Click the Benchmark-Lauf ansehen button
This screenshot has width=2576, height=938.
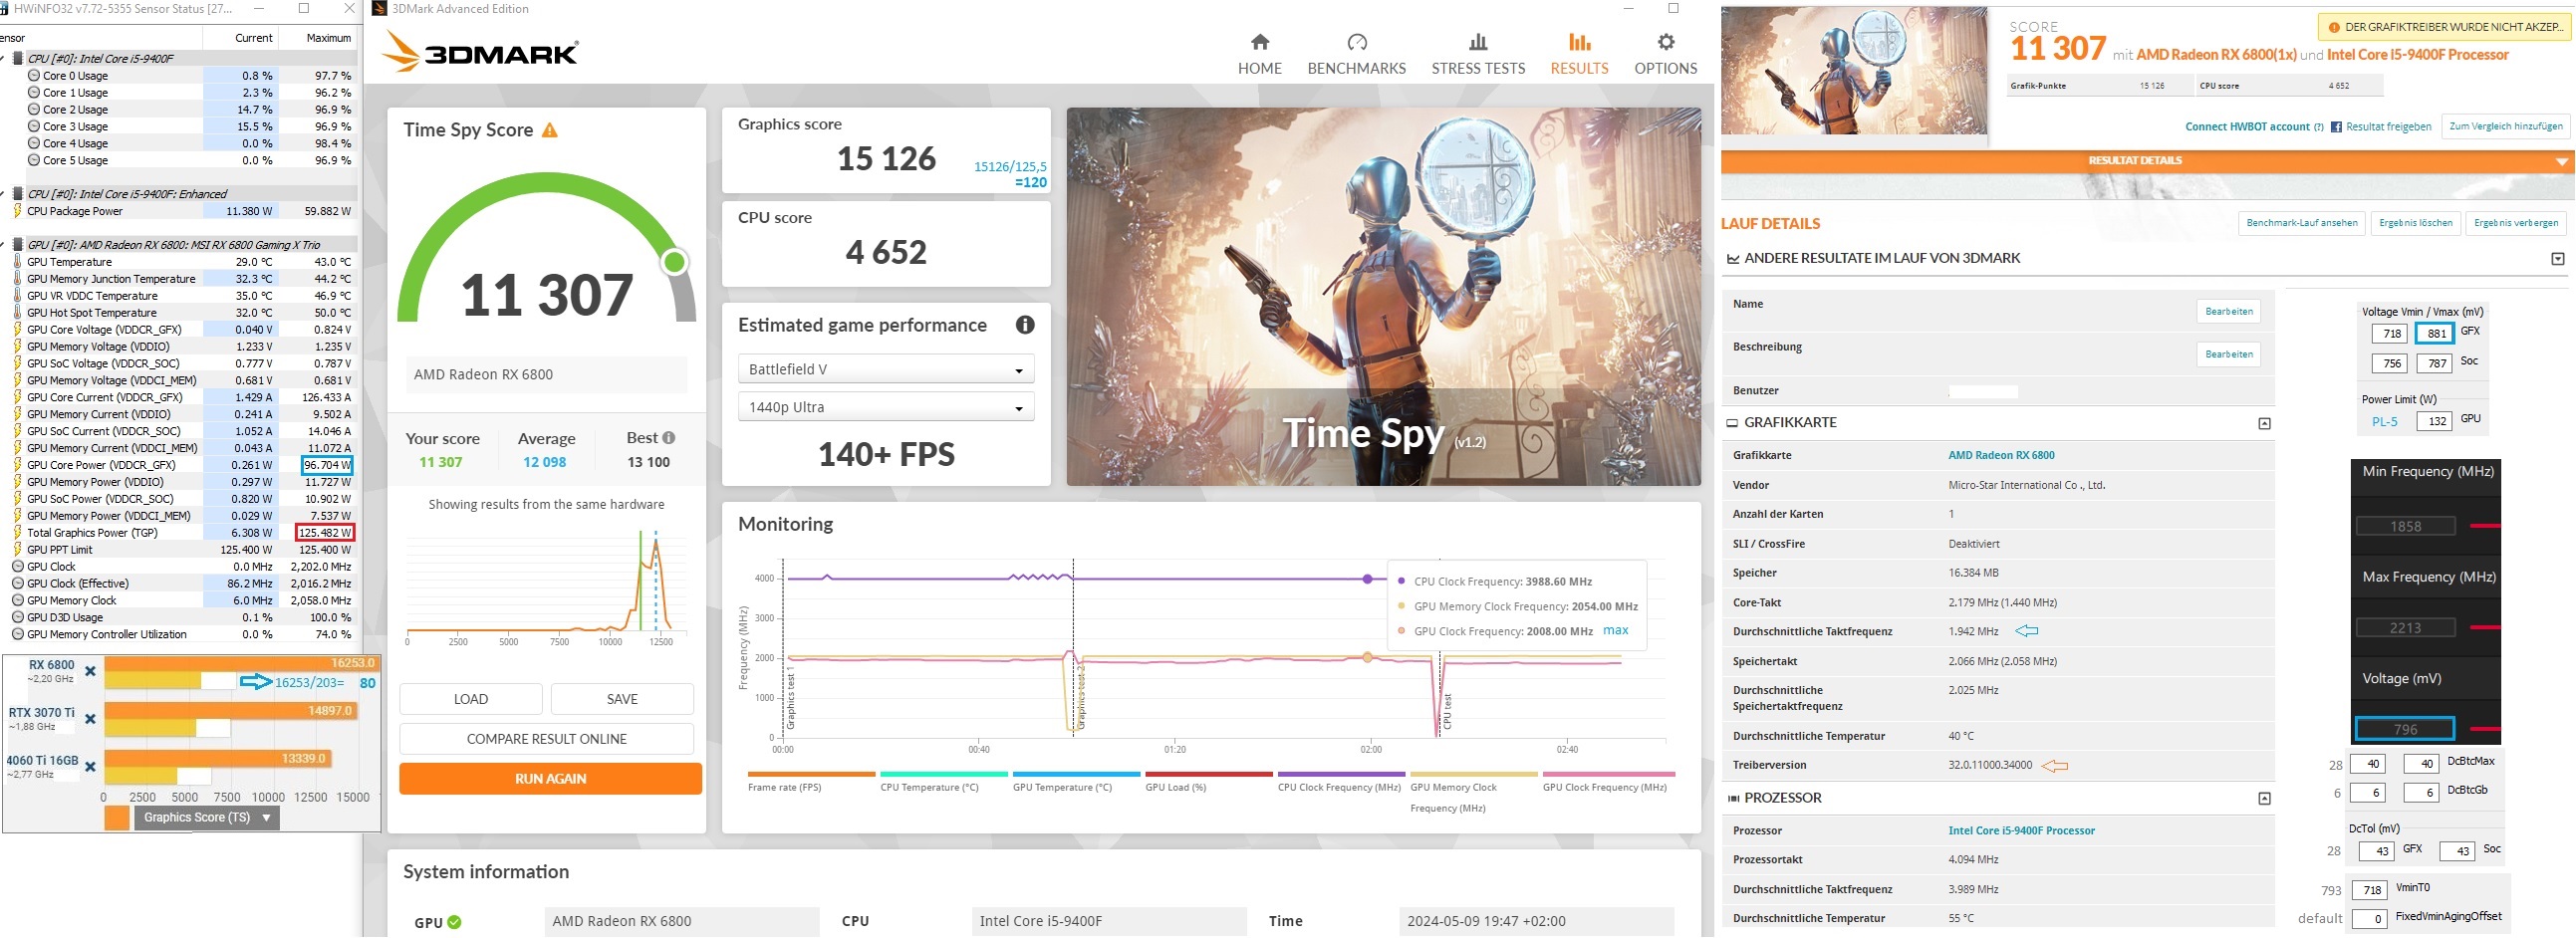(x=2302, y=223)
